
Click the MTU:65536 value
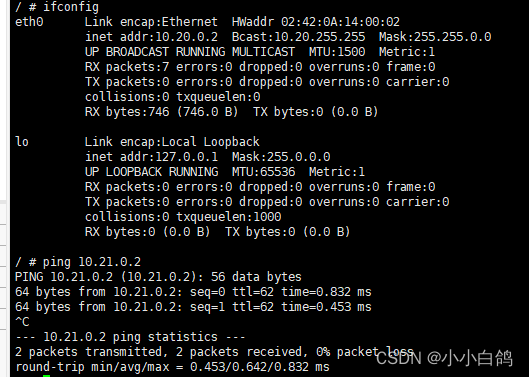click(x=263, y=172)
